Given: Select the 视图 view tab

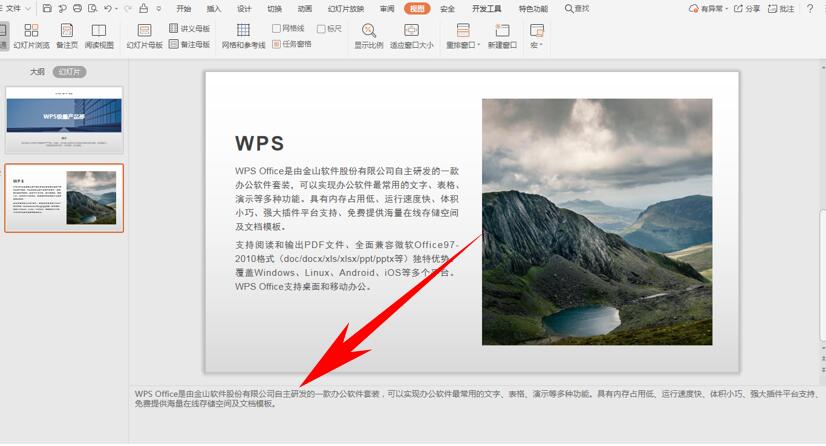Looking at the screenshot, I should pos(417,8).
